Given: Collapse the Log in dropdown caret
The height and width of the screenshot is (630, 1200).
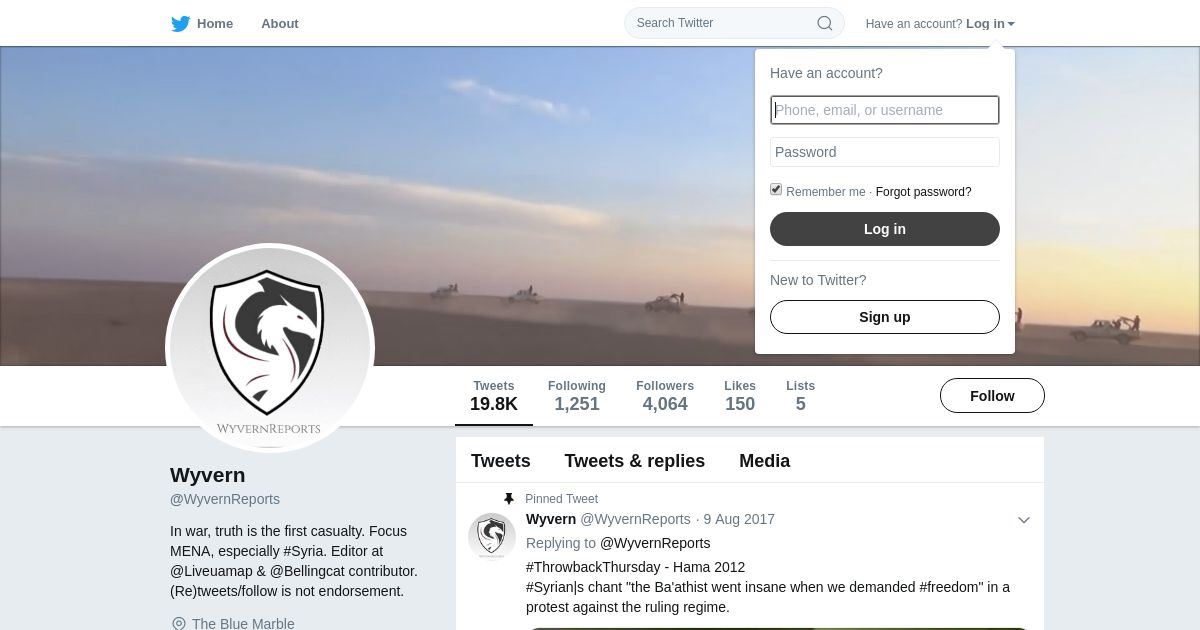Looking at the screenshot, I should 1011,24.
